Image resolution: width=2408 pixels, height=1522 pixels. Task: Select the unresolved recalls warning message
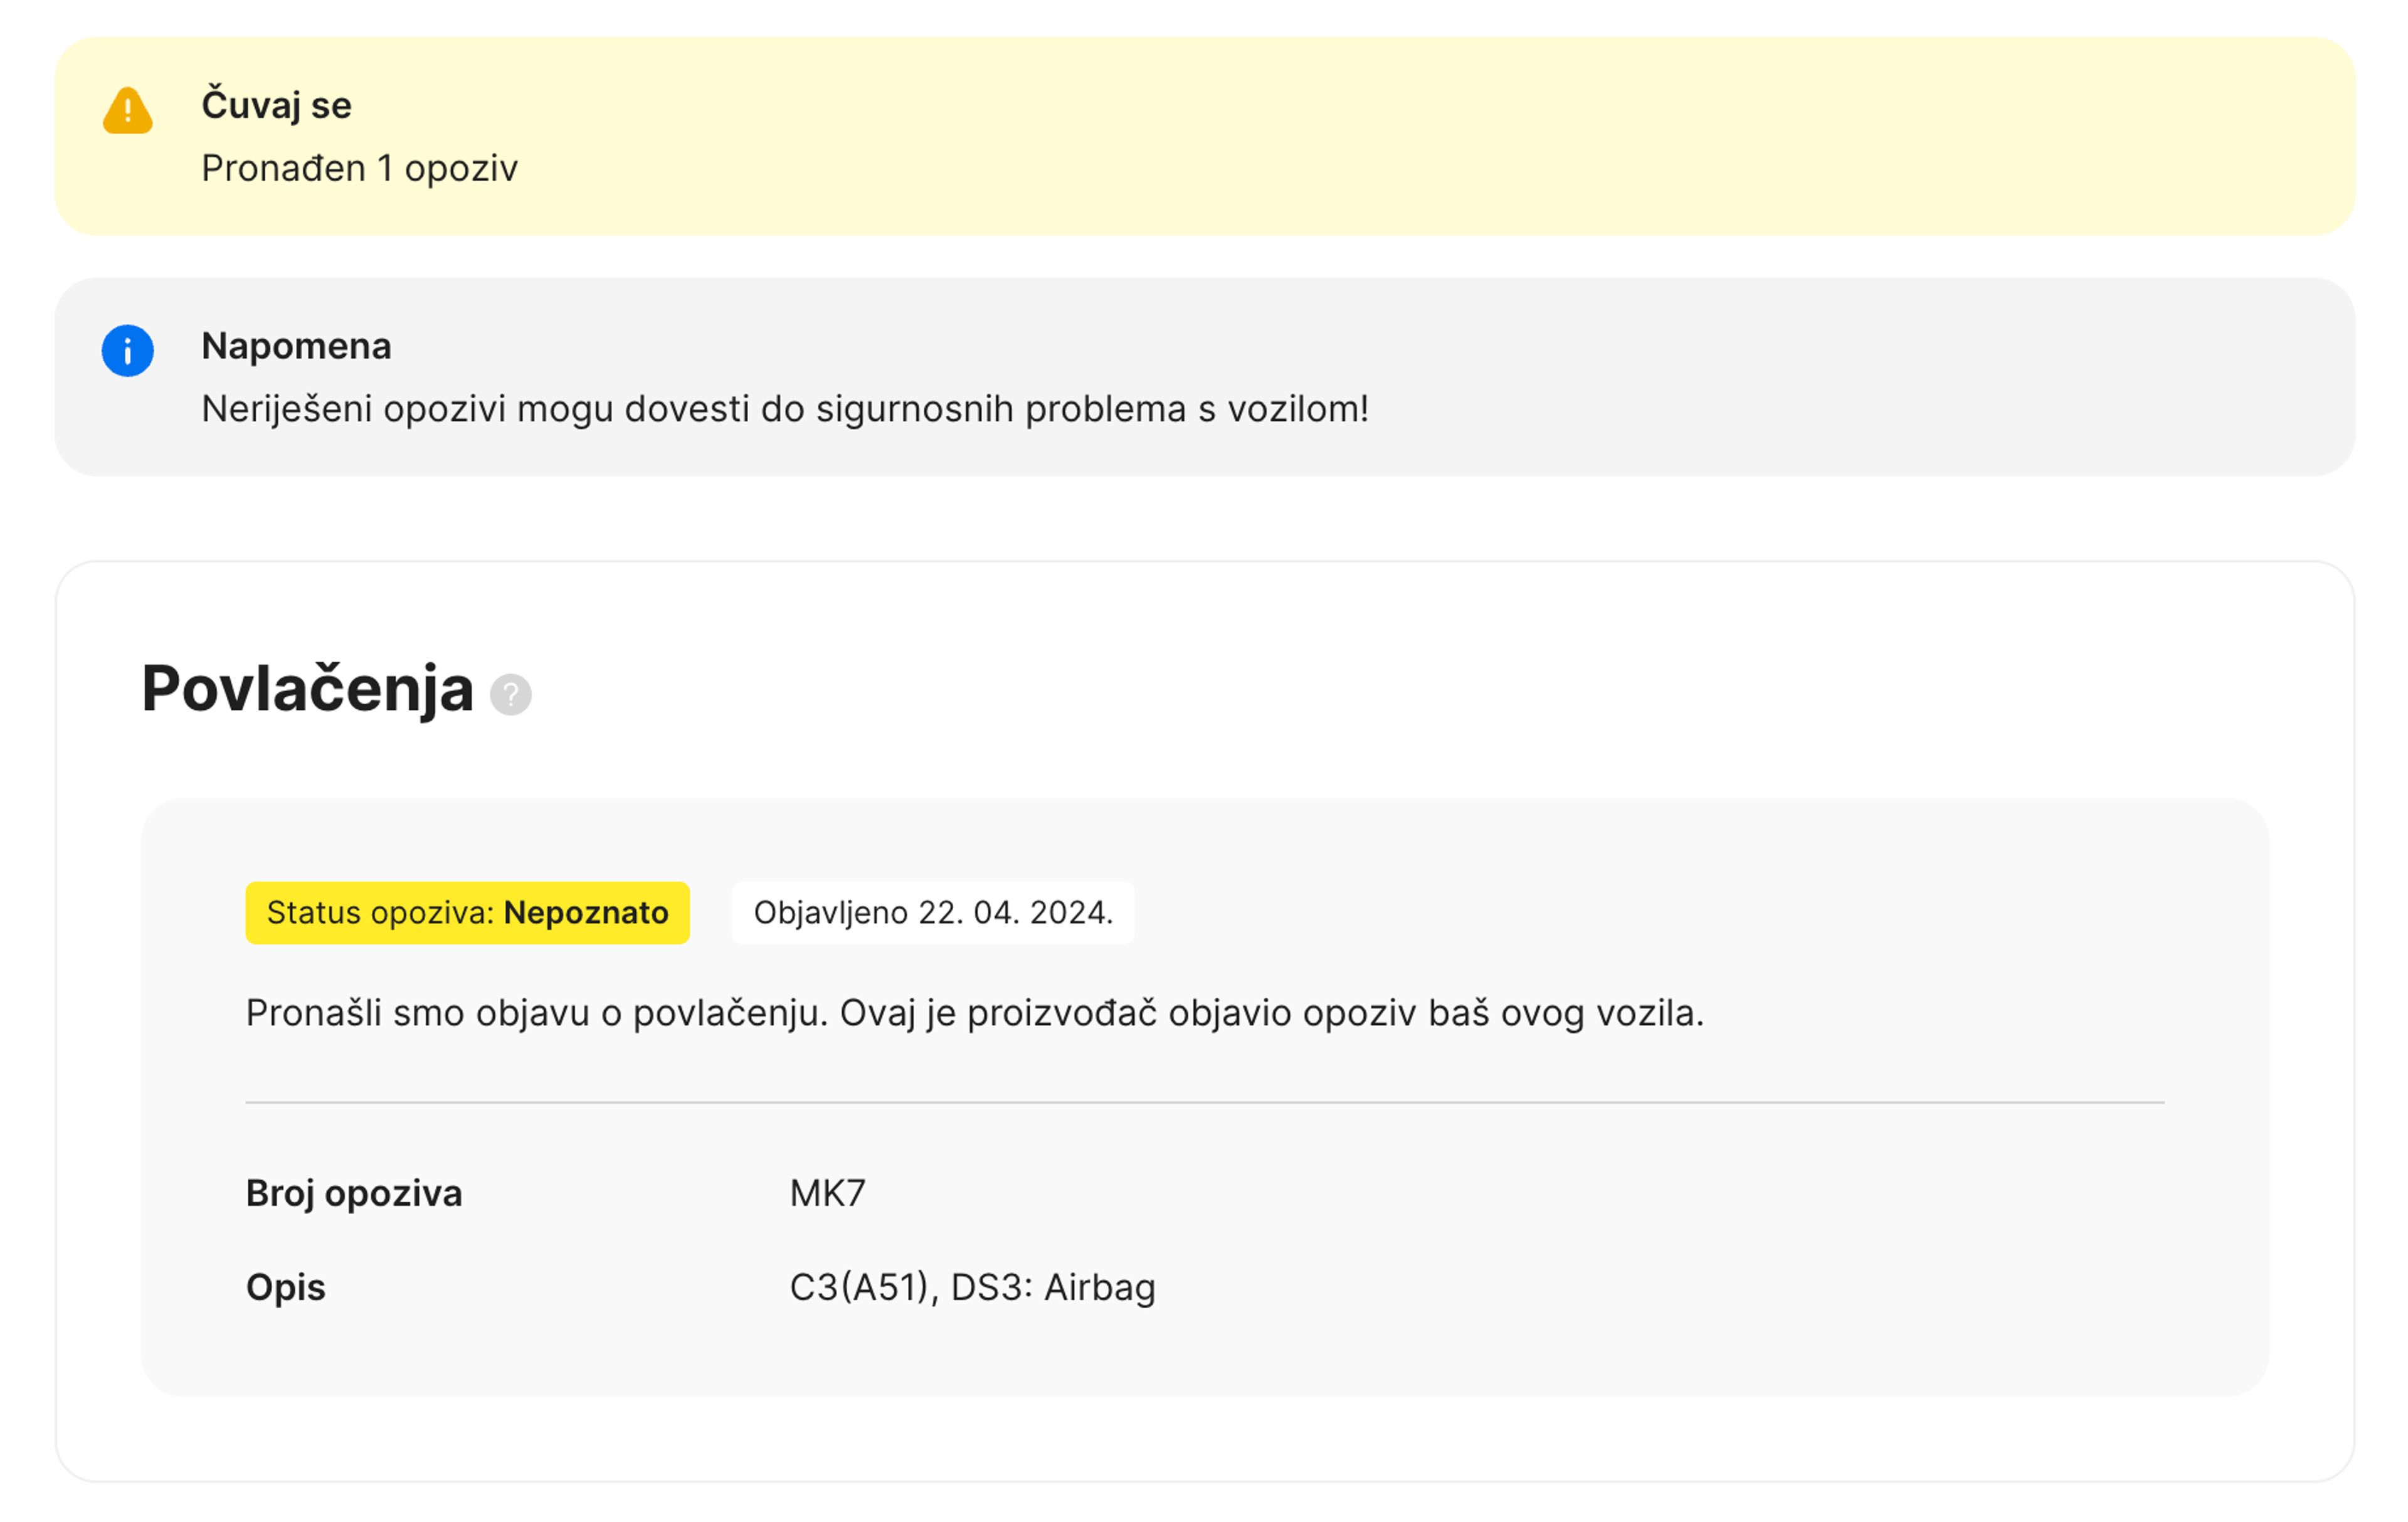(x=784, y=409)
